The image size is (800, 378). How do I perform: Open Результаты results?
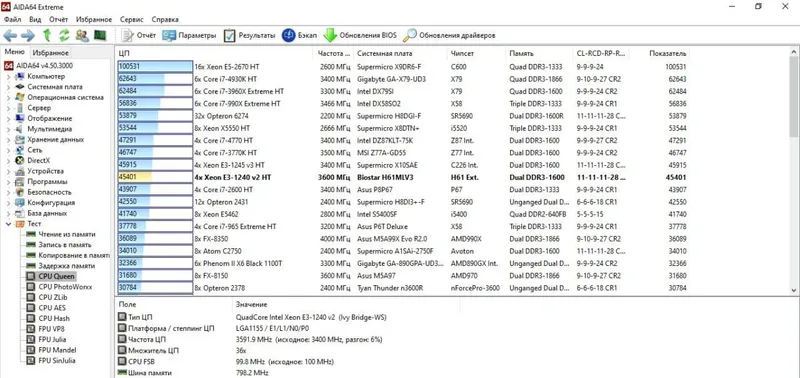[249, 35]
